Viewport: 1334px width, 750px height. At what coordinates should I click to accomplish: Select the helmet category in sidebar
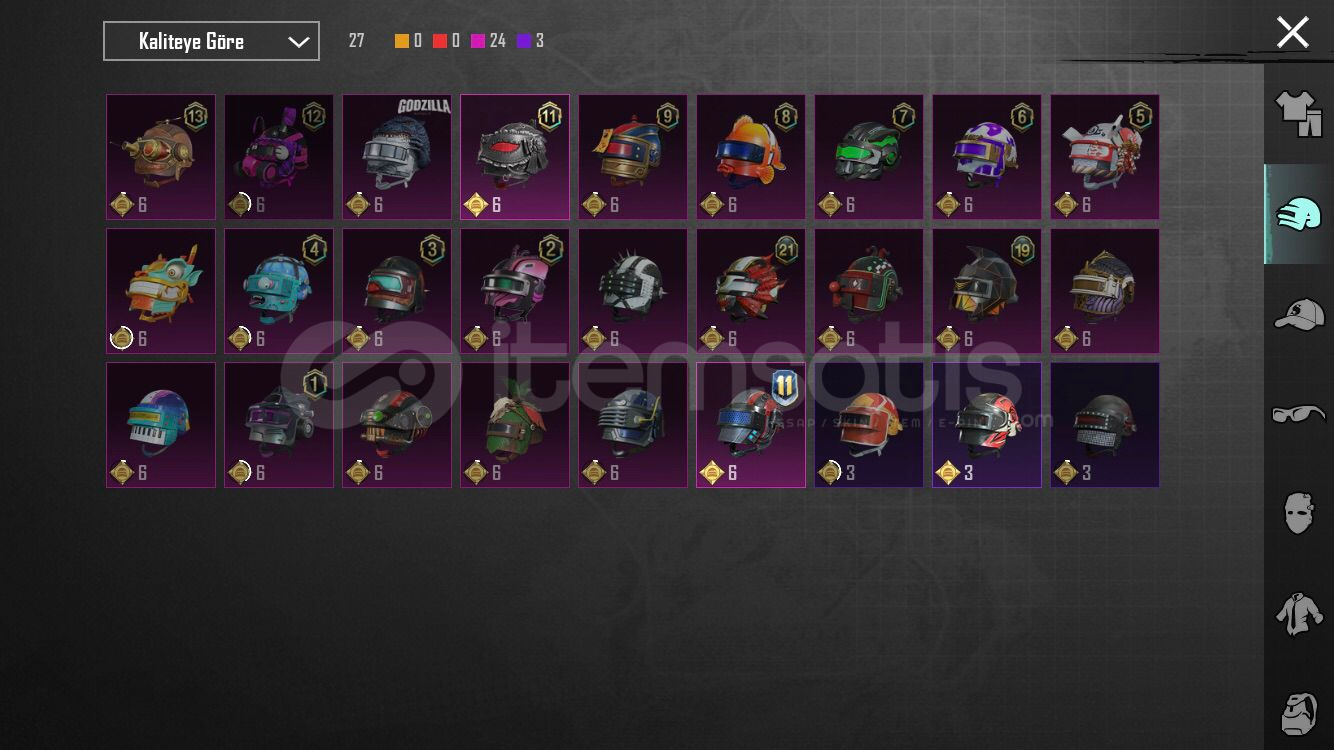(1298, 214)
